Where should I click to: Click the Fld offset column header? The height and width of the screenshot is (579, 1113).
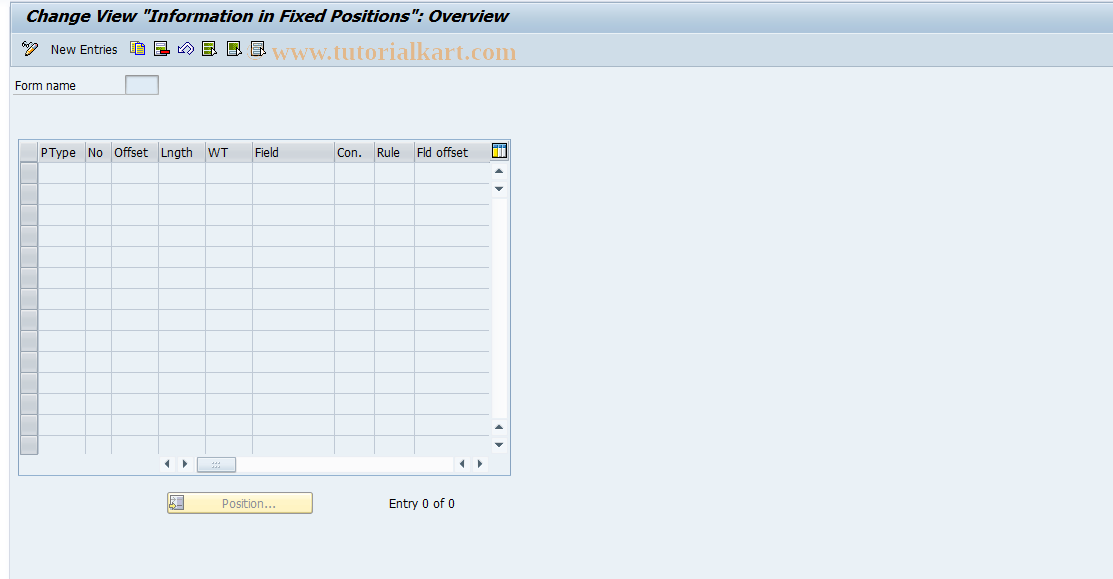pyautogui.click(x=452, y=153)
